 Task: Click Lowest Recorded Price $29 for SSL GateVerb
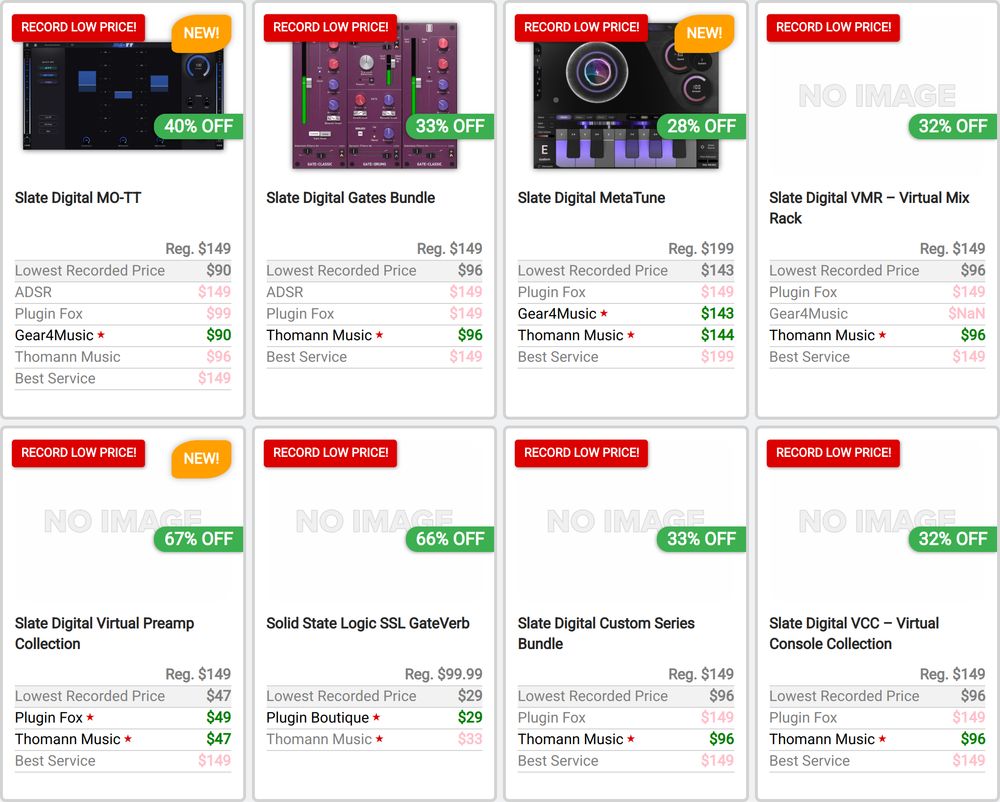pyautogui.click(x=374, y=696)
